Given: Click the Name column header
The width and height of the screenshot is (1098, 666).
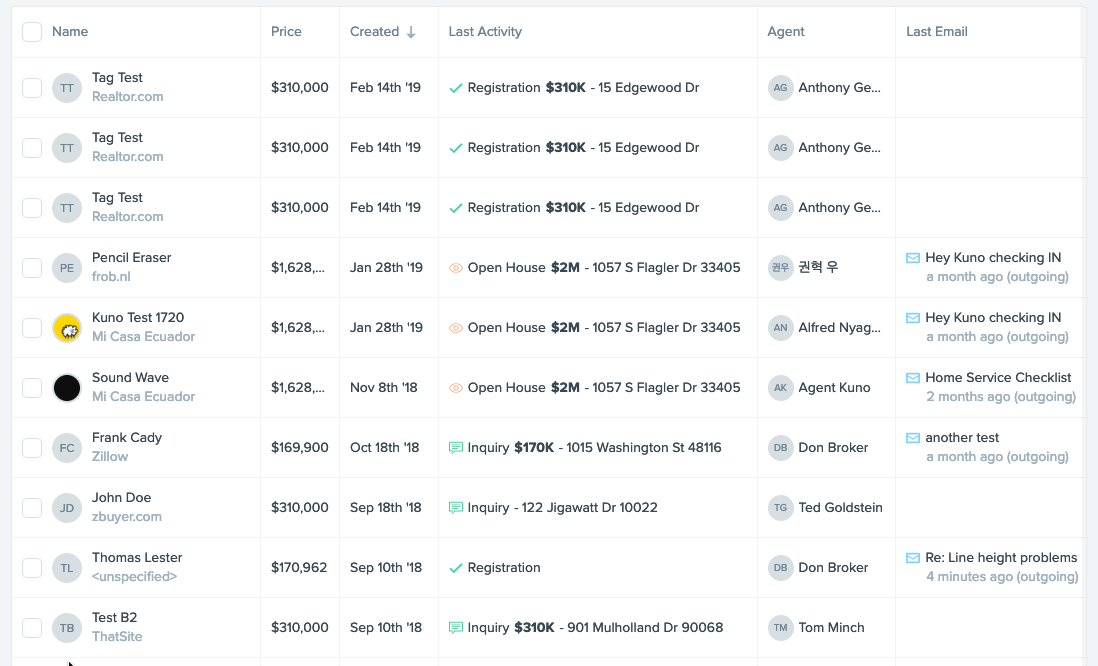Looking at the screenshot, I should point(70,32).
